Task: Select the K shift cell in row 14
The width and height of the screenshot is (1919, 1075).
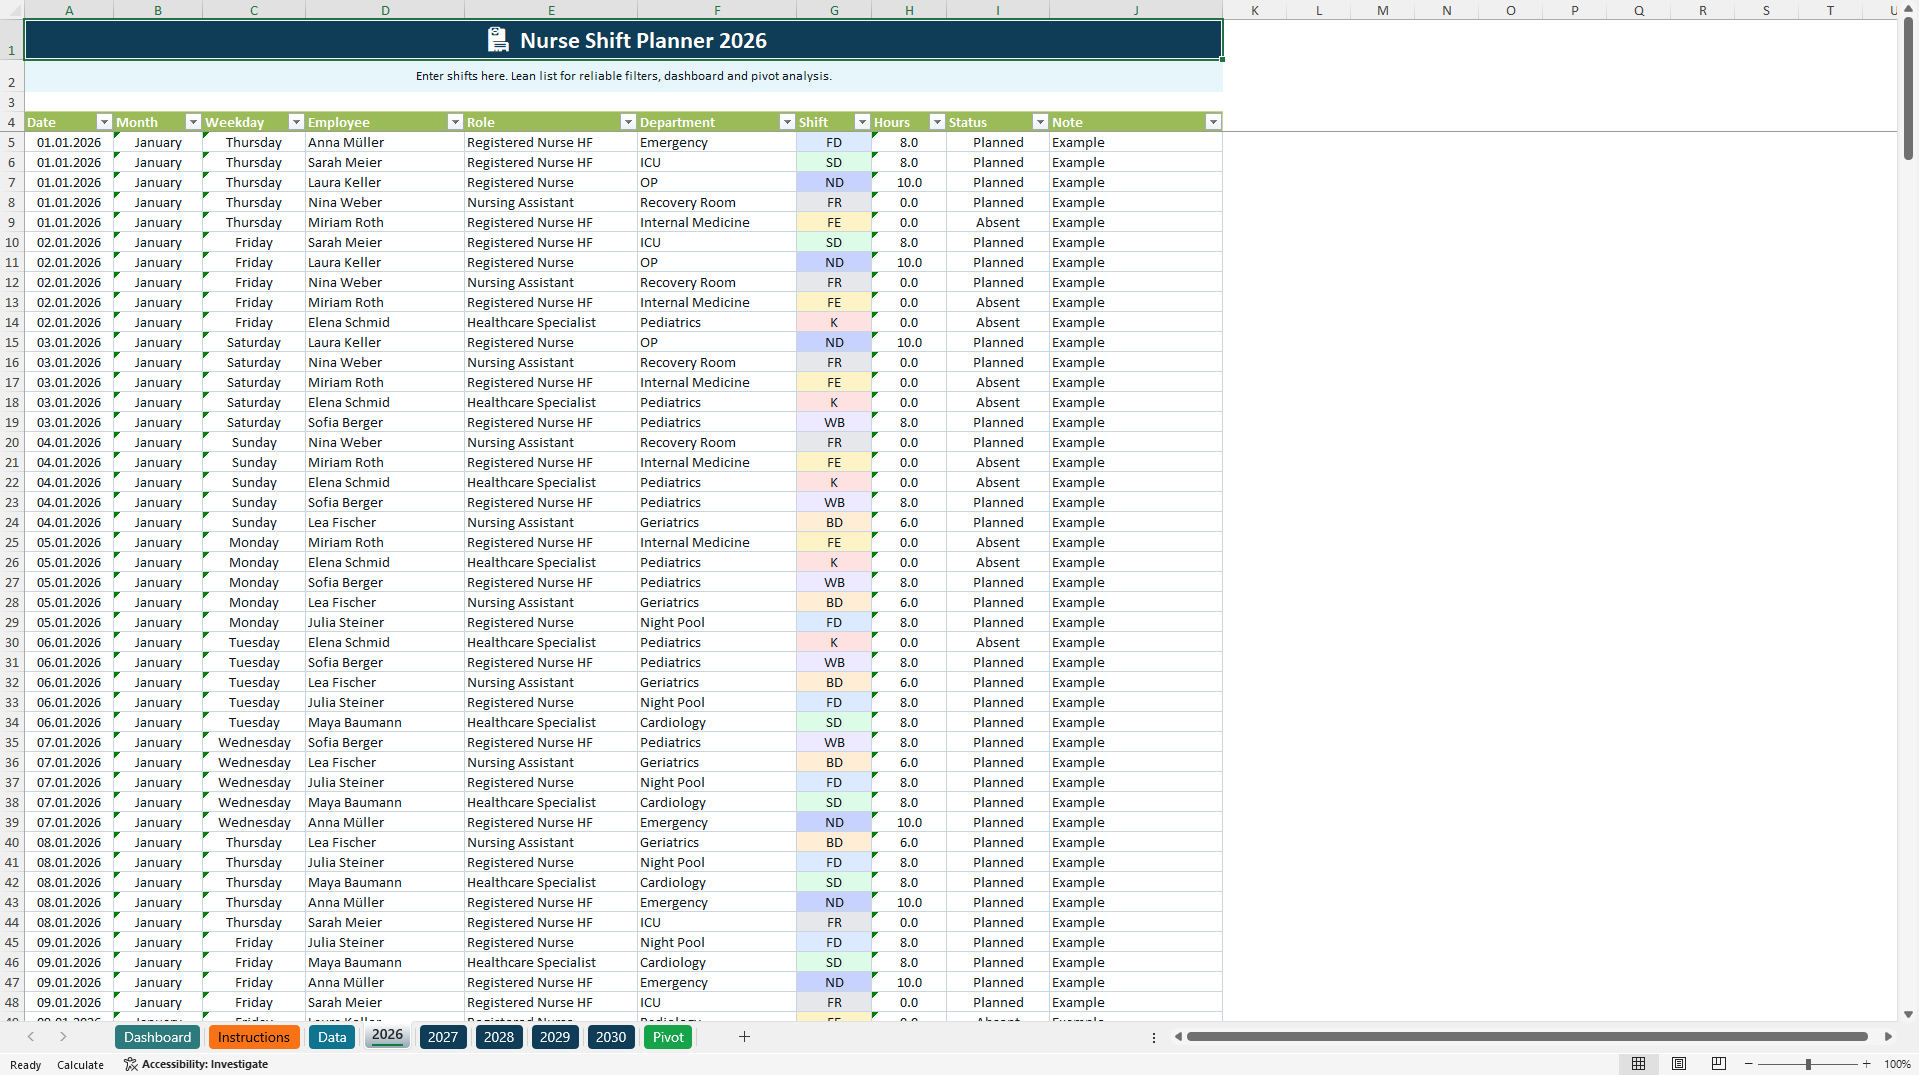Action: coord(834,322)
